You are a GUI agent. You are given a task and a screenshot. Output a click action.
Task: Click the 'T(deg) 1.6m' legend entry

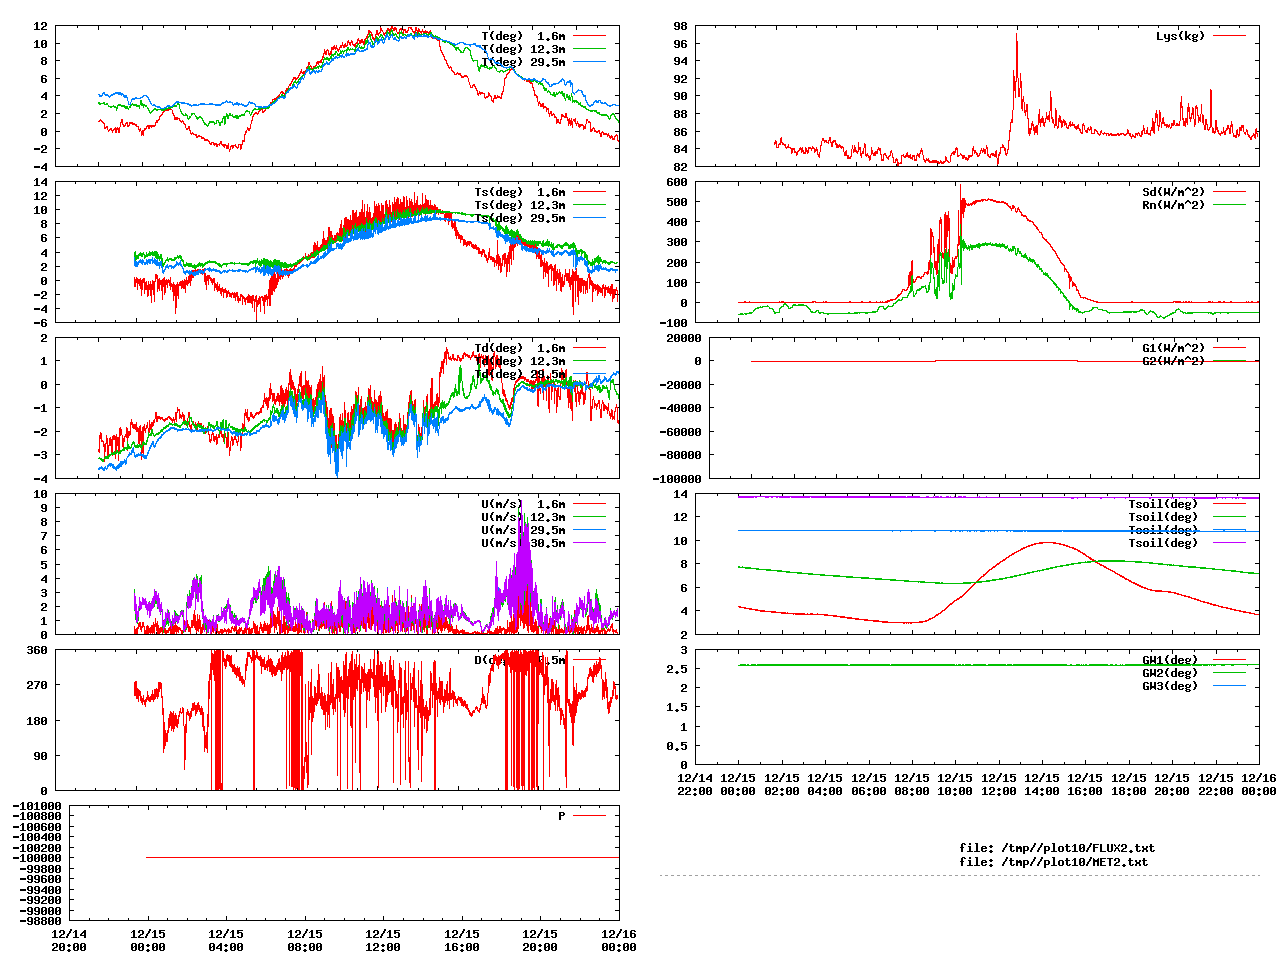(523, 36)
